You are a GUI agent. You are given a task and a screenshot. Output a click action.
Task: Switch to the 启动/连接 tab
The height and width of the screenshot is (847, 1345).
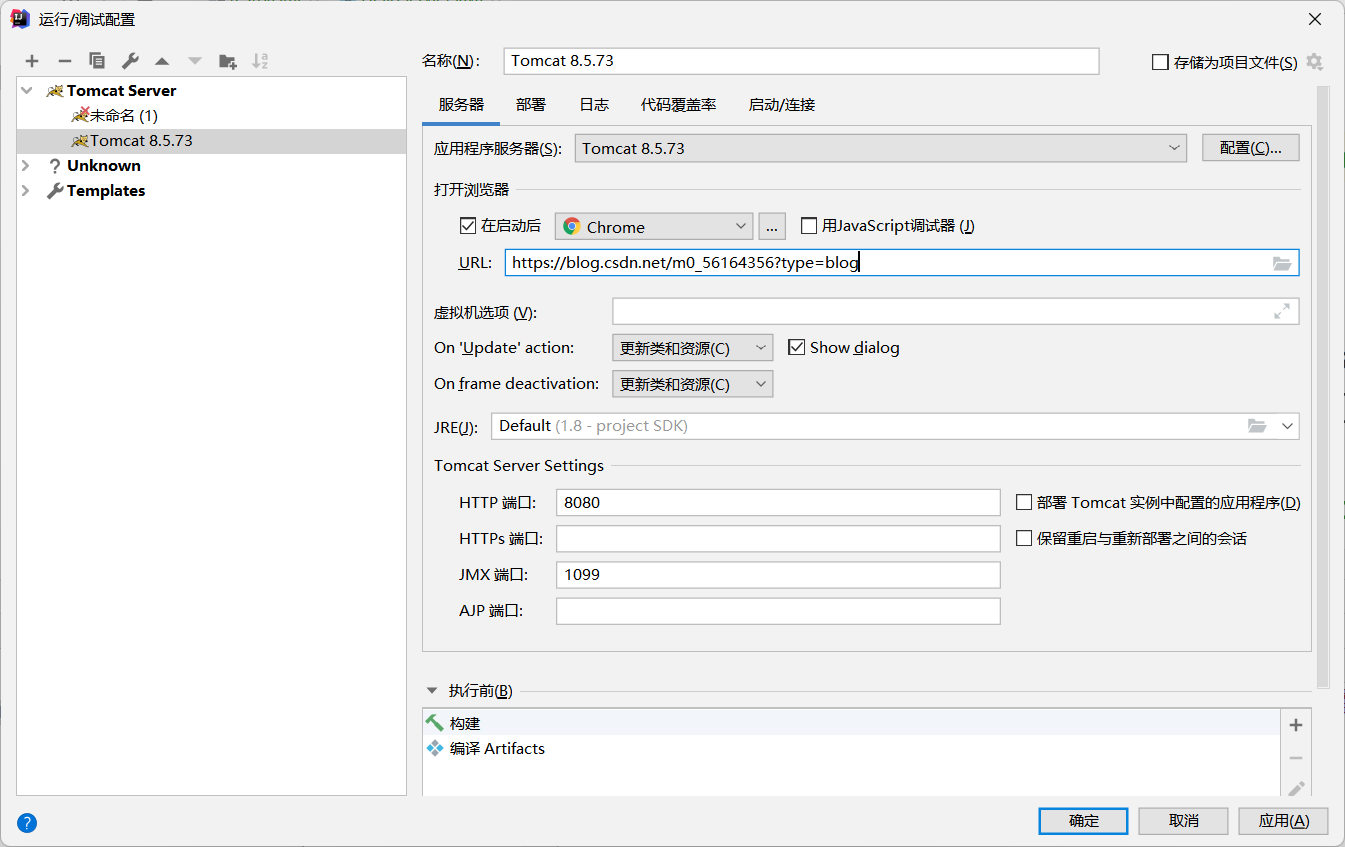(782, 104)
